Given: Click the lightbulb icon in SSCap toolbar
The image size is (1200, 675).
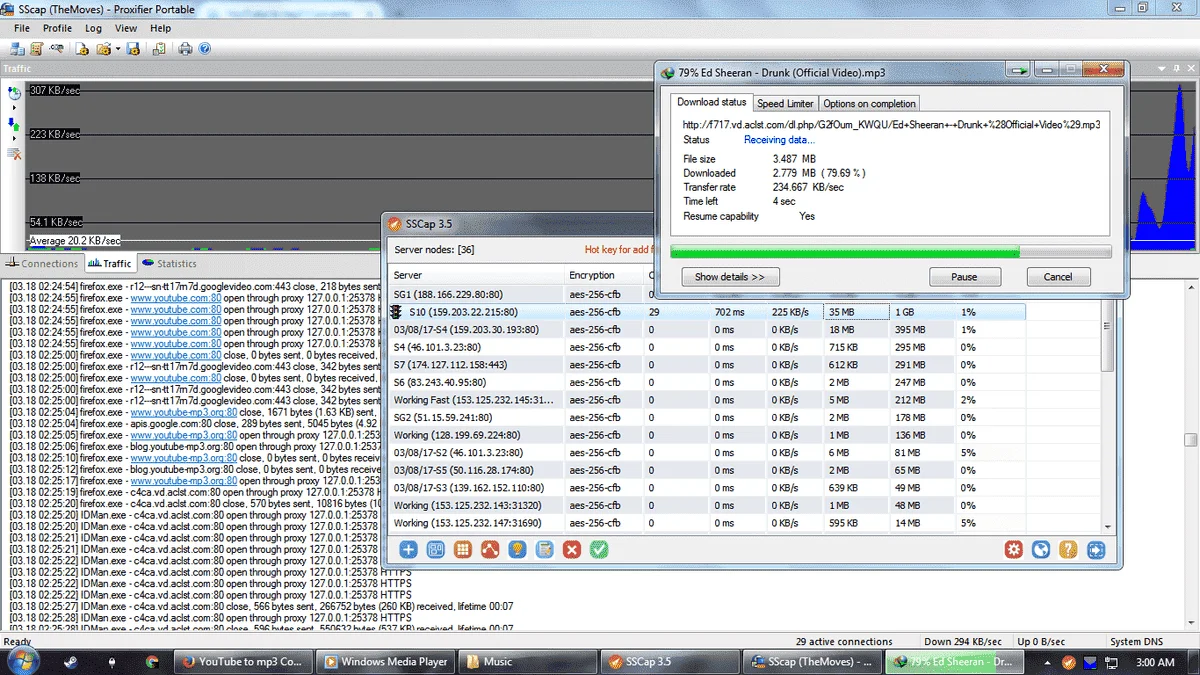Looking at the screenshot, I should pos(517,549).
